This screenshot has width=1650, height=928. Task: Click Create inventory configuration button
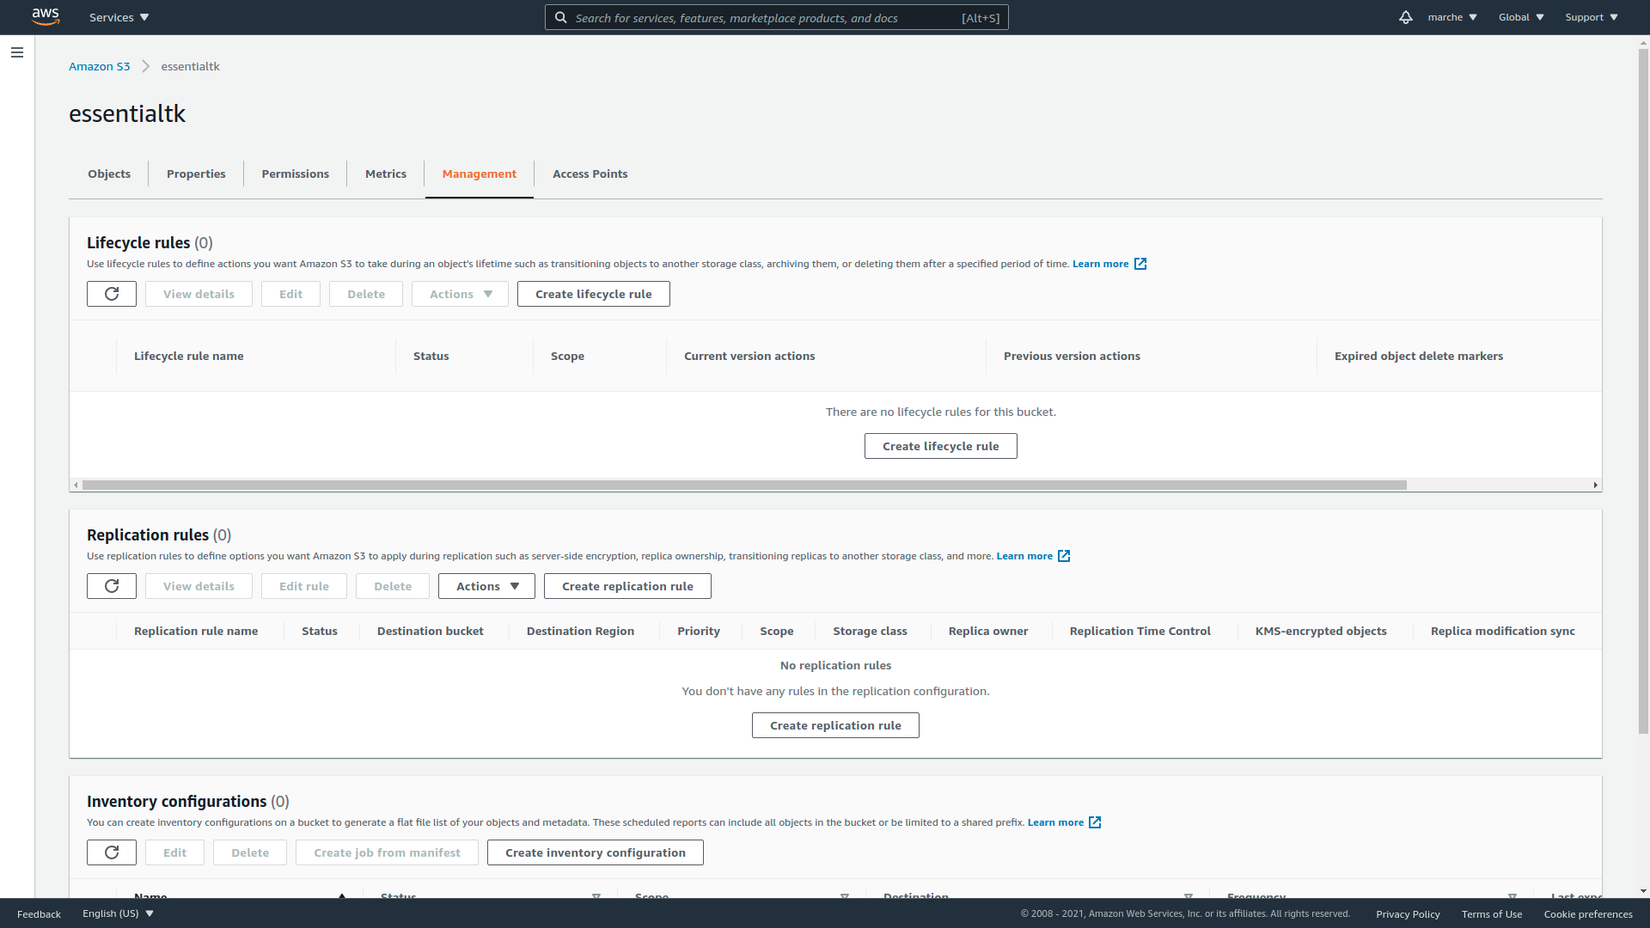click(595, 852)
